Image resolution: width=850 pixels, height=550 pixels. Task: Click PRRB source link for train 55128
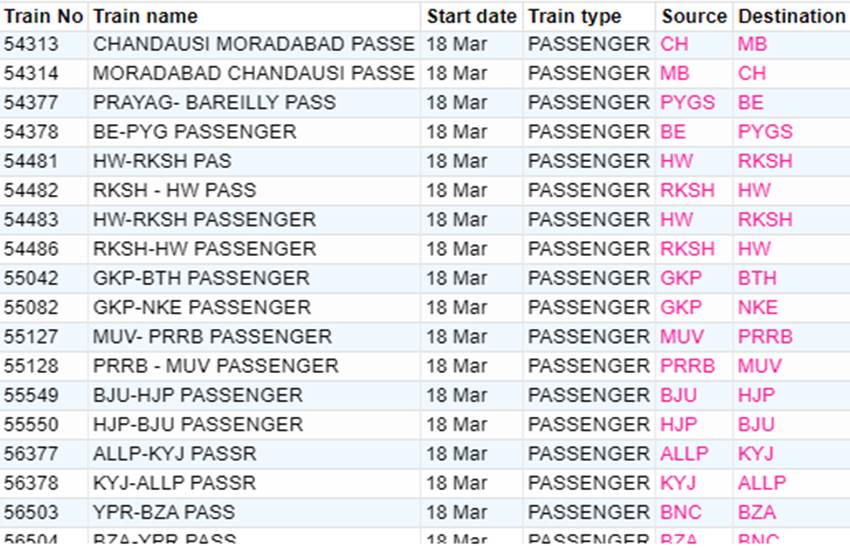point(687,366)
